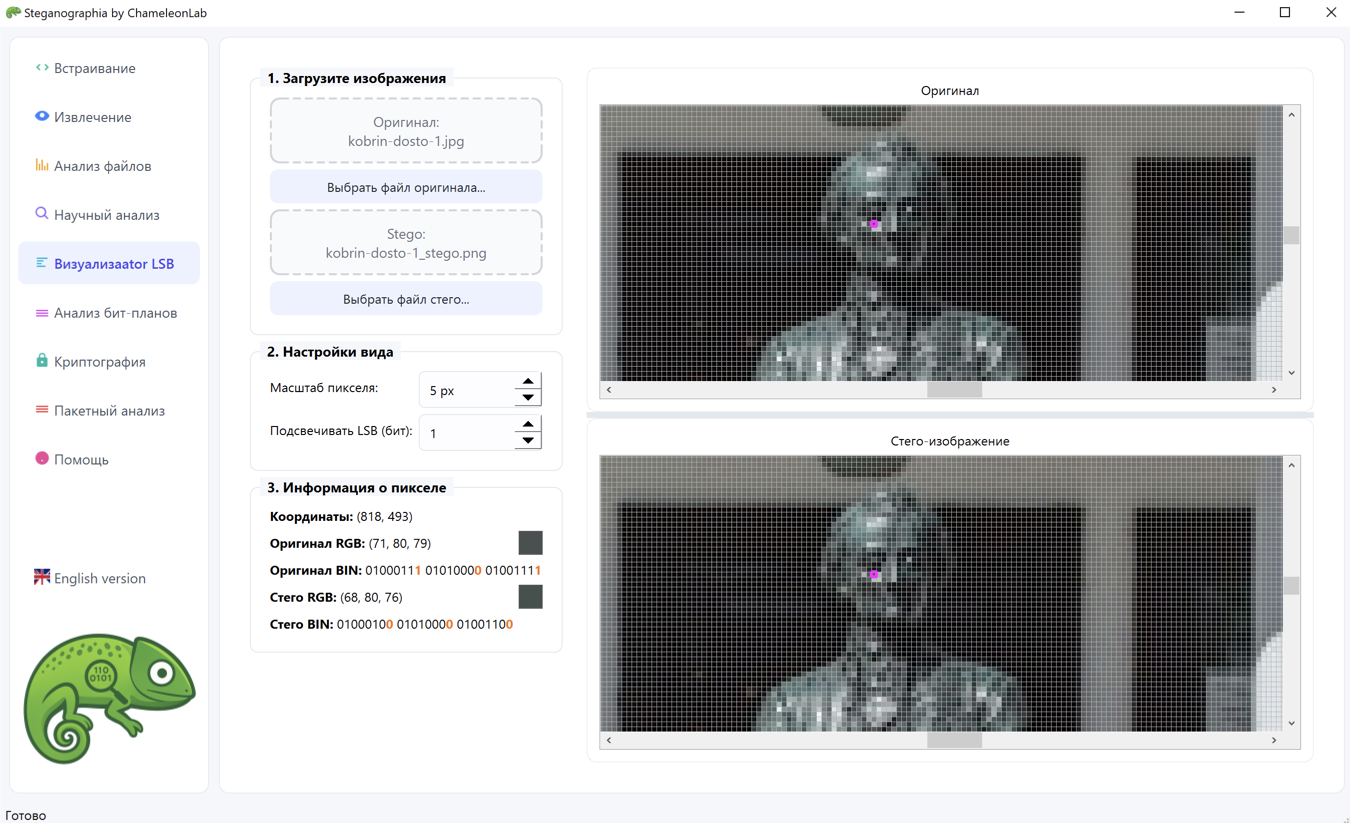Click the magenta pixel in Оригинал image
This screenshot has height=823, width=1351.
tap(874, 225)
